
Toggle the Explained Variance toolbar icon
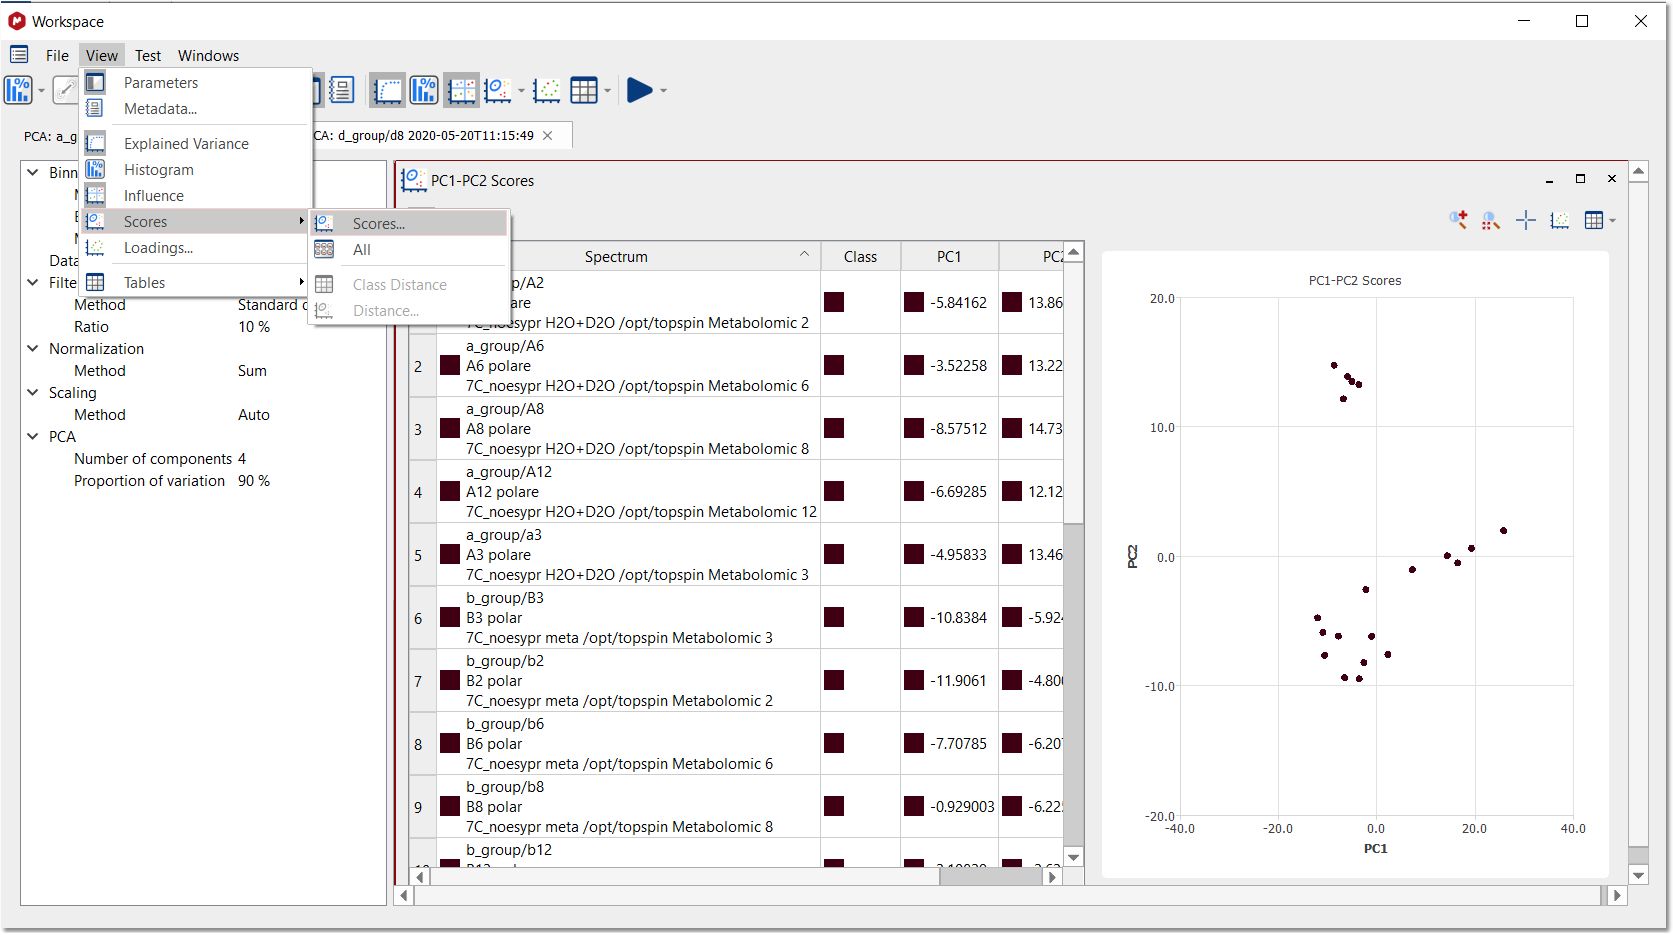point(387,90)
